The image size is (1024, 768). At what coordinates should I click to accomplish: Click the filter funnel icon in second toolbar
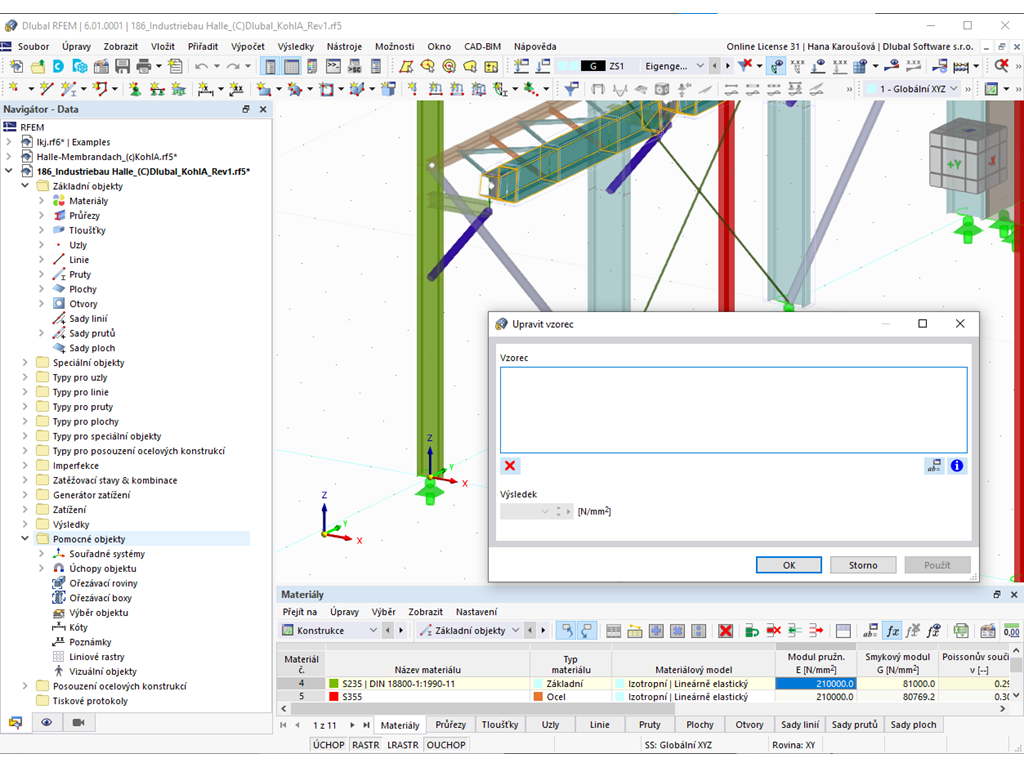click(x=571, y=89)
